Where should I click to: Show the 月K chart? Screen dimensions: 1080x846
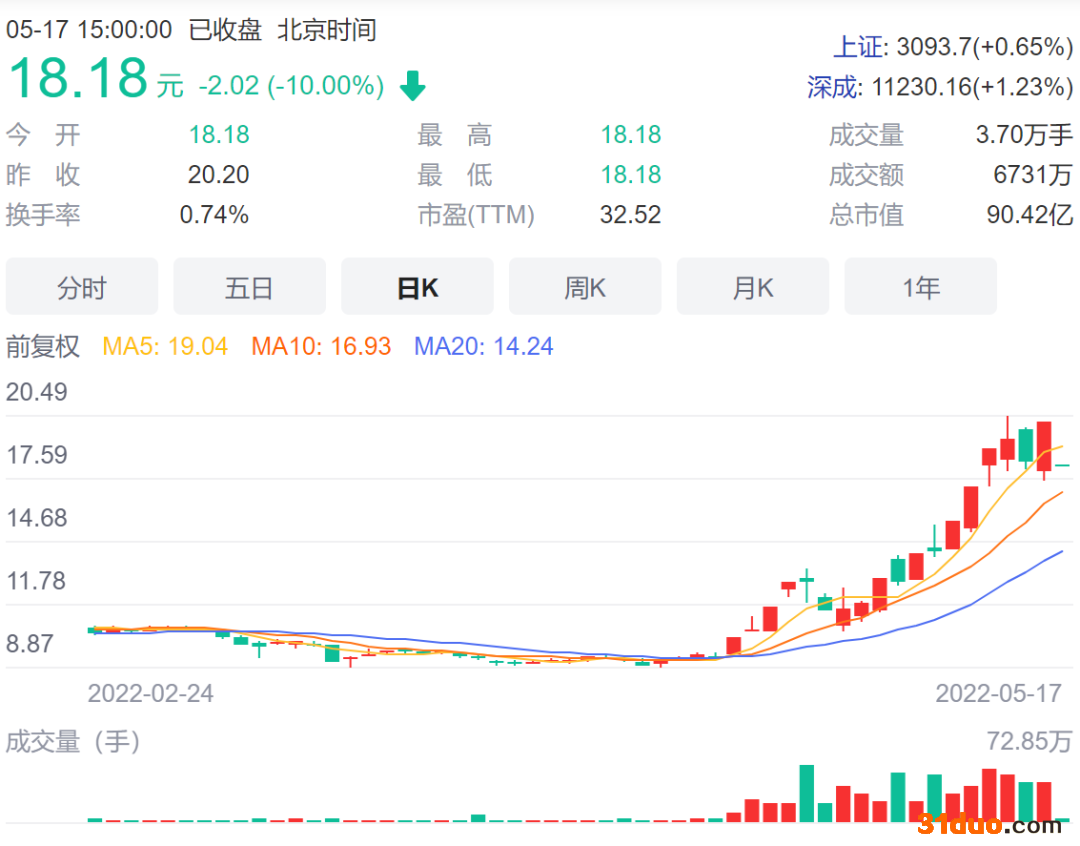[x=753, y=288]
